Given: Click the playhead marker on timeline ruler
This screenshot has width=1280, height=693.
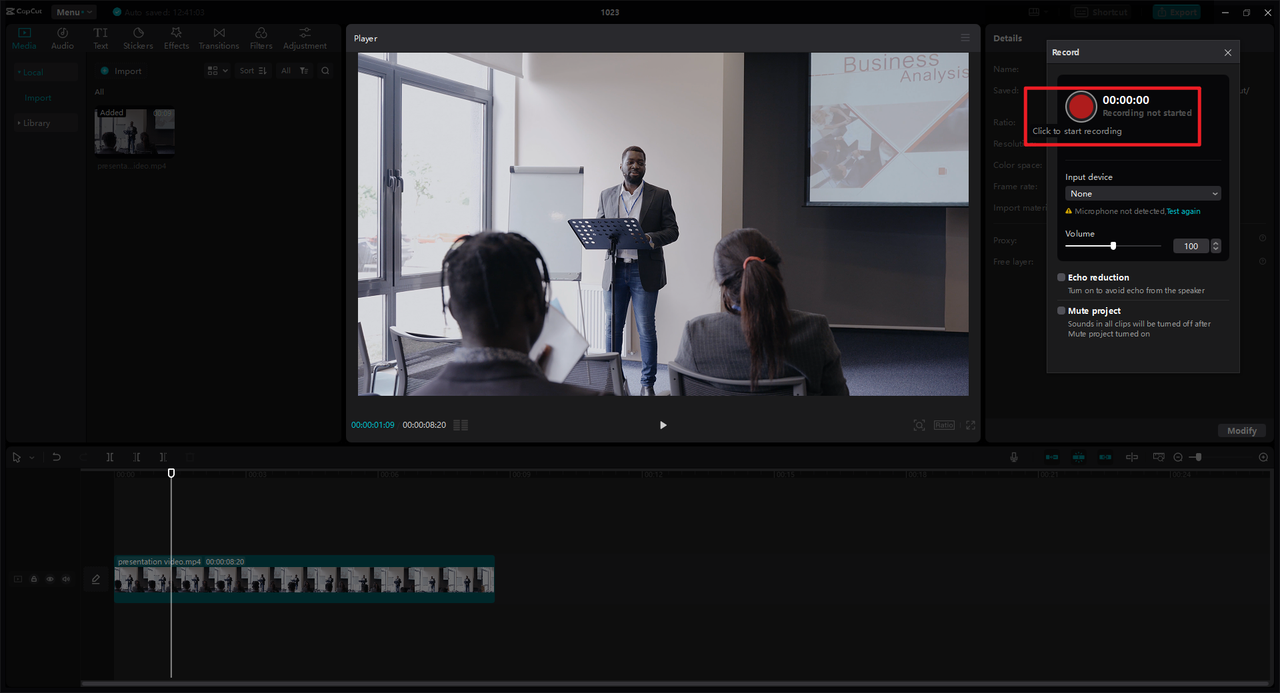Looking at the screenshot, I should pyautogui.click(x=171, y=473).
